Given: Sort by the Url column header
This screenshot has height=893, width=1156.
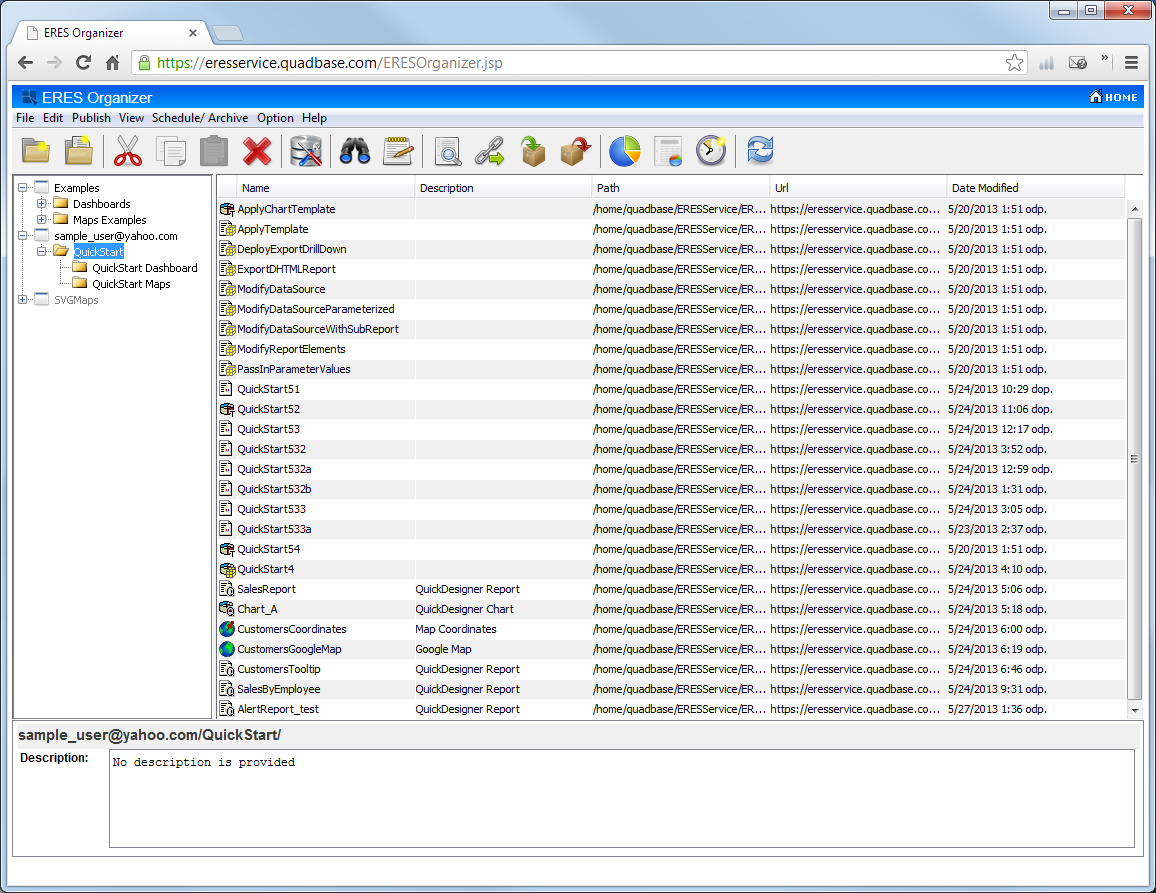Looking at the screenshot, I should click(858, 188).
